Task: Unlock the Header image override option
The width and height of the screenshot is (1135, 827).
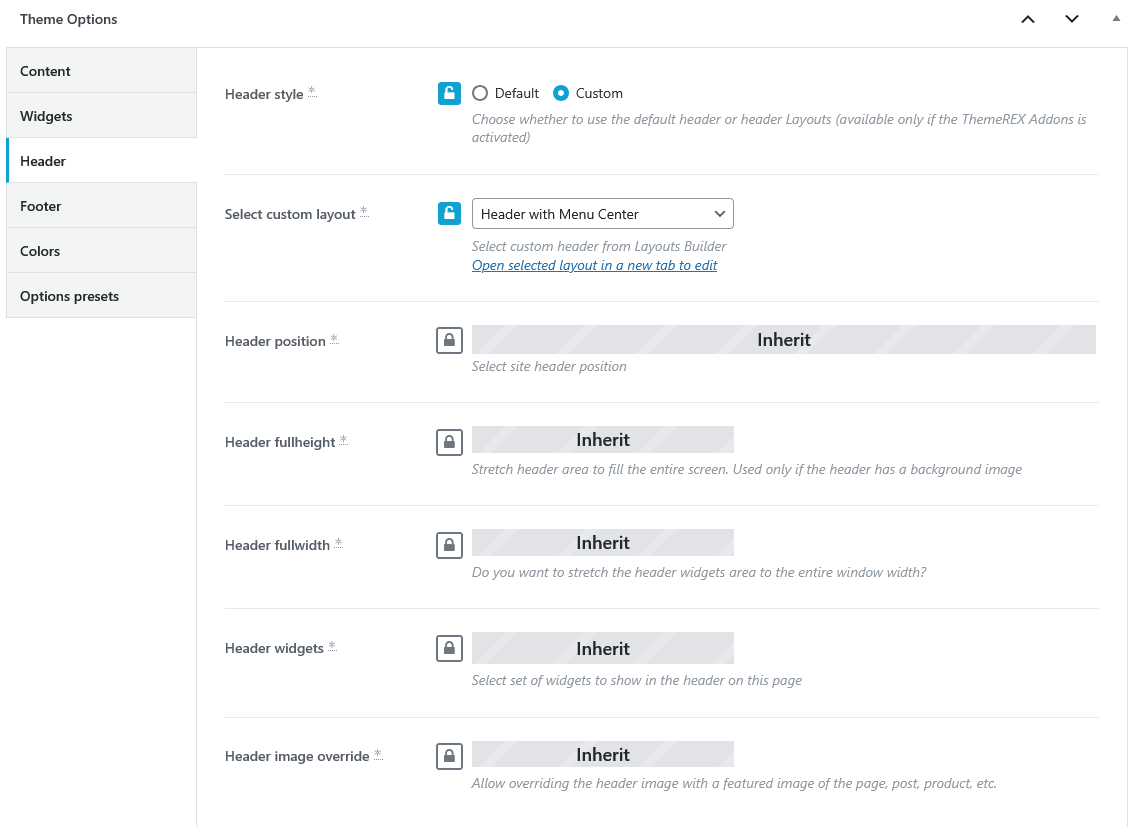Action: click(x=449, y=756)
